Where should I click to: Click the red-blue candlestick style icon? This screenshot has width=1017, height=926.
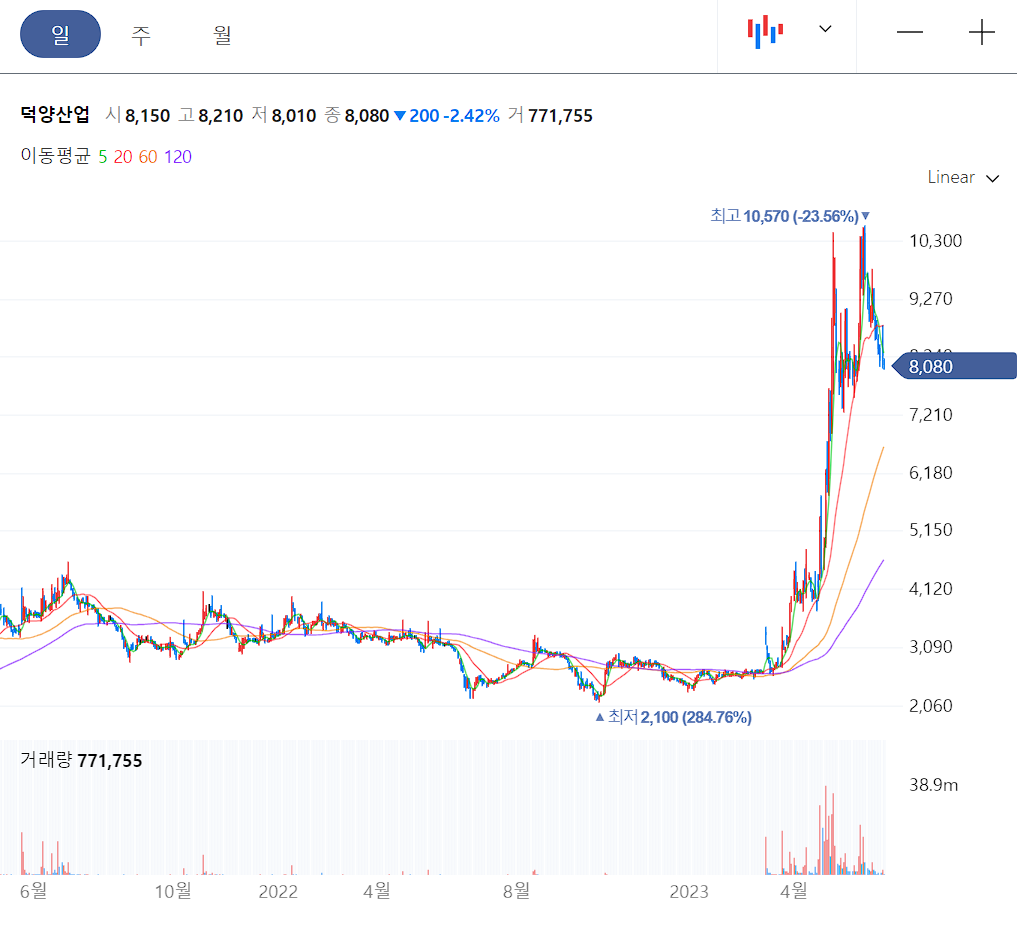click(764, 30)
